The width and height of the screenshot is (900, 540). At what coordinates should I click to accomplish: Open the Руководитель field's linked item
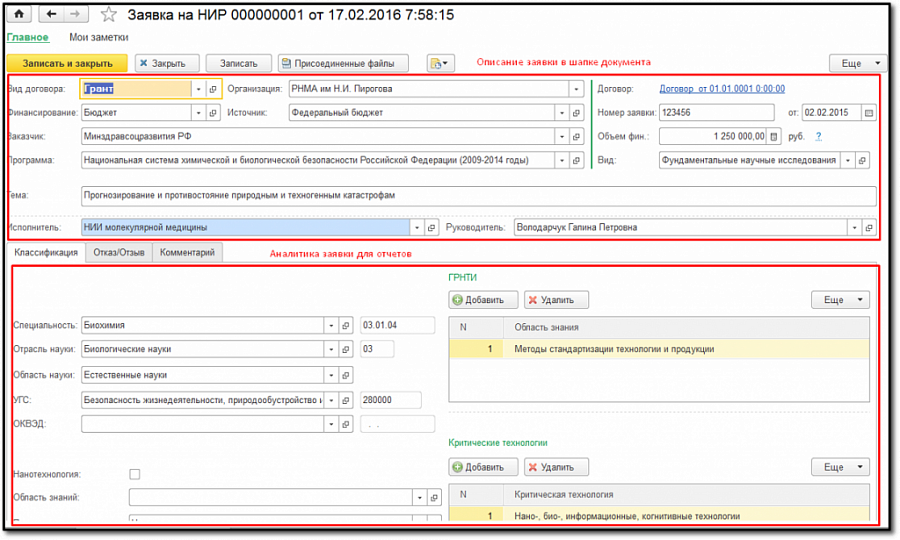pyautogui.click(x=869, y=228)
